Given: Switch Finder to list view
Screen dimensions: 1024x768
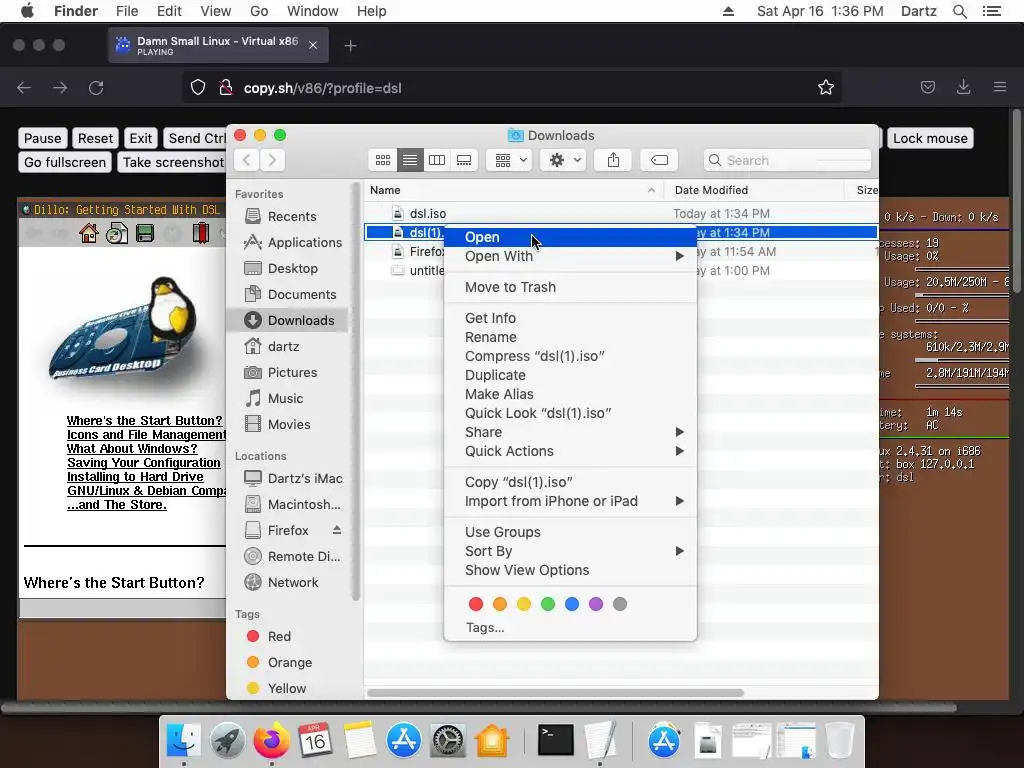Looking at the screenshot, I should pyautogui.click(x=410, y=160).
